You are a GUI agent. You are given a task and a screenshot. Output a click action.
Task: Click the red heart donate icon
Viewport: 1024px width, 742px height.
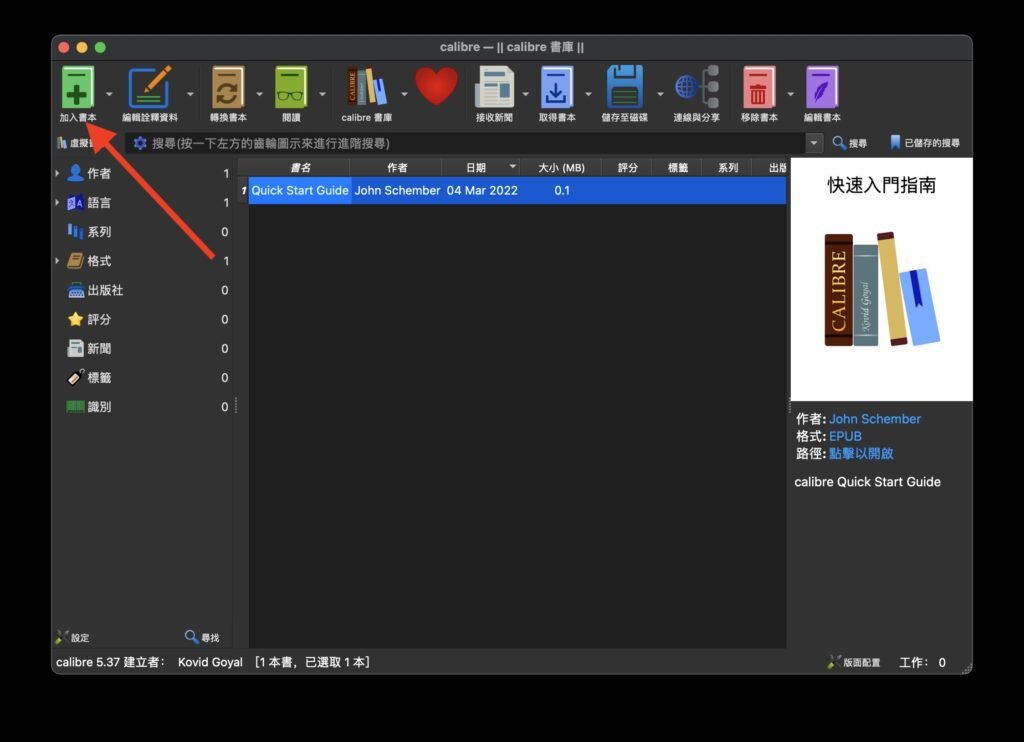click(x=436, y=87)
